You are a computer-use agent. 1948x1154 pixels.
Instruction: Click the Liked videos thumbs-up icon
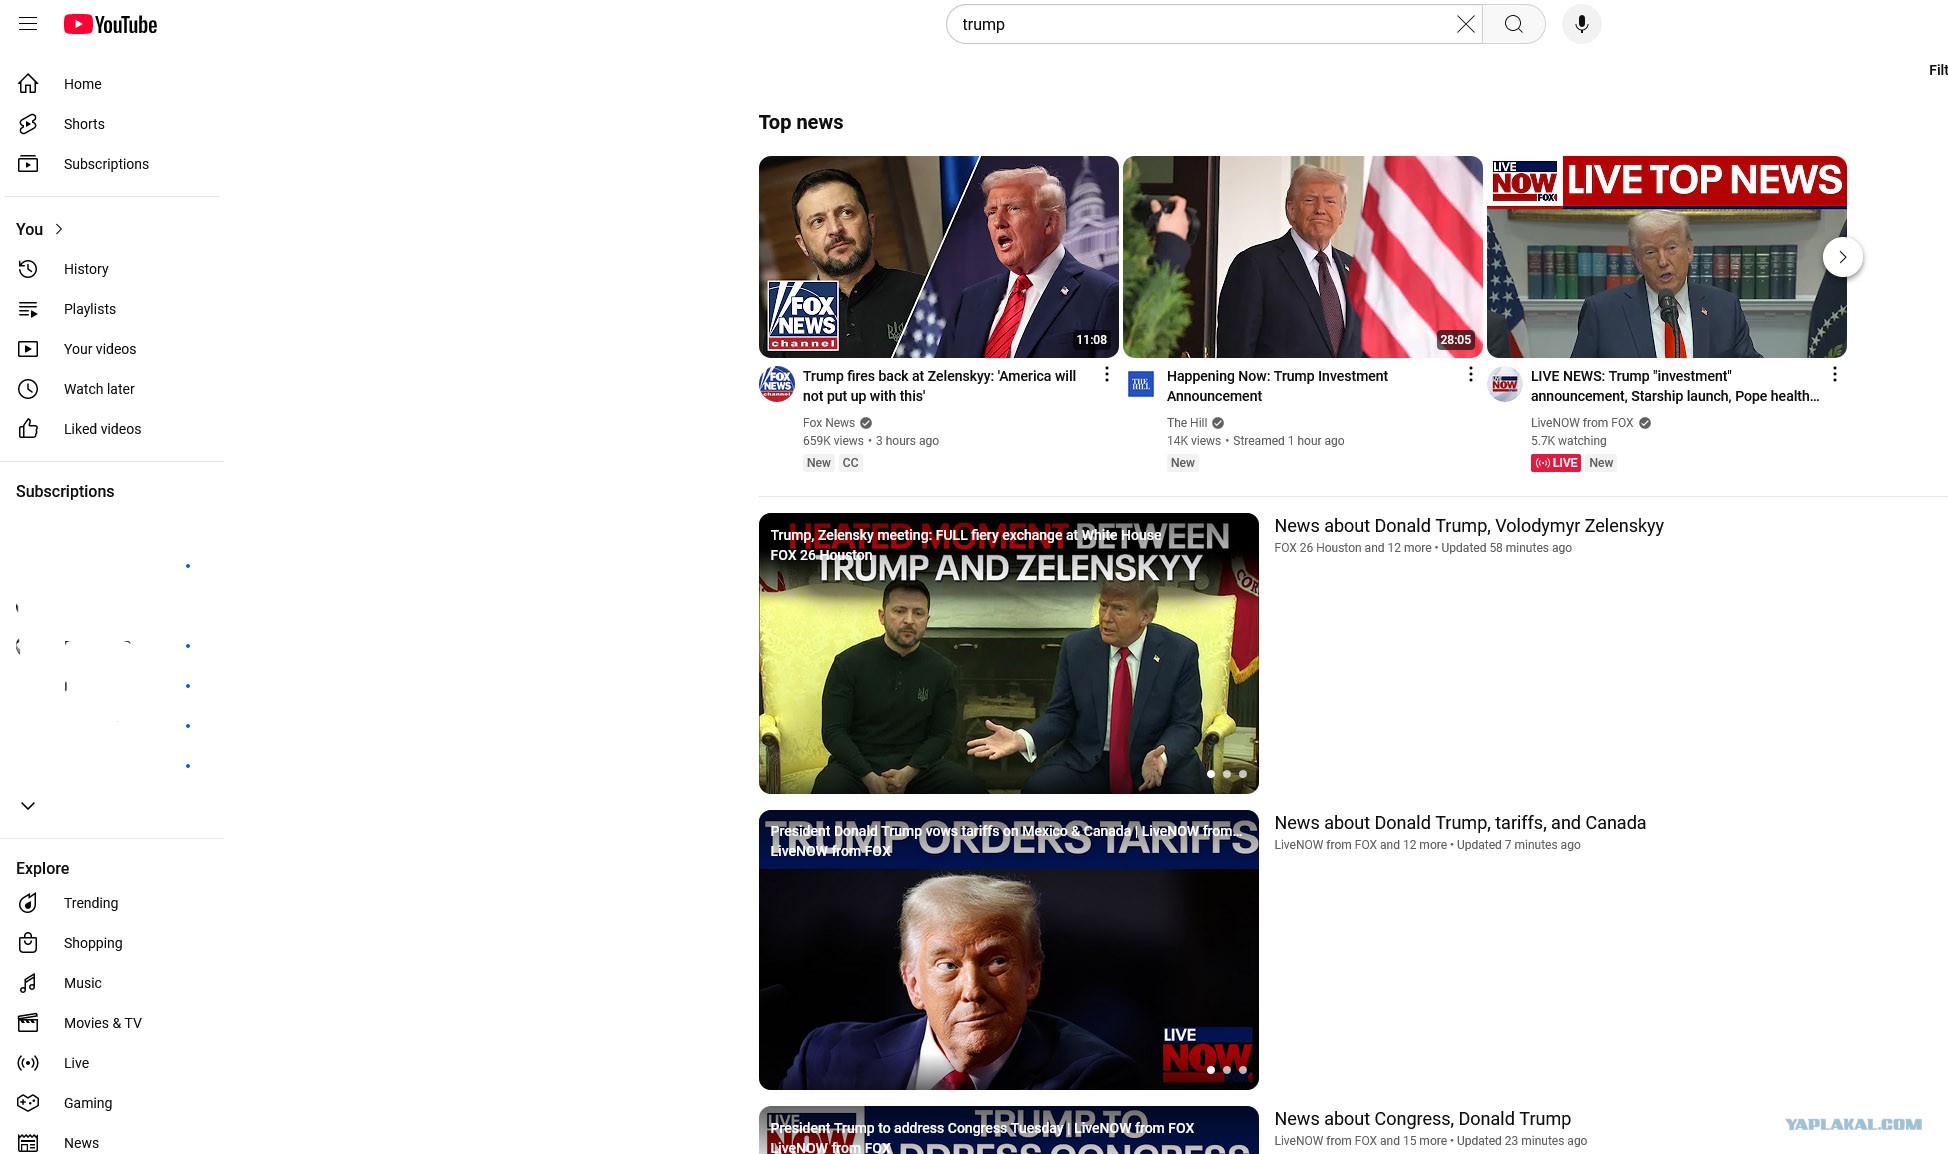tap(28, 429)
